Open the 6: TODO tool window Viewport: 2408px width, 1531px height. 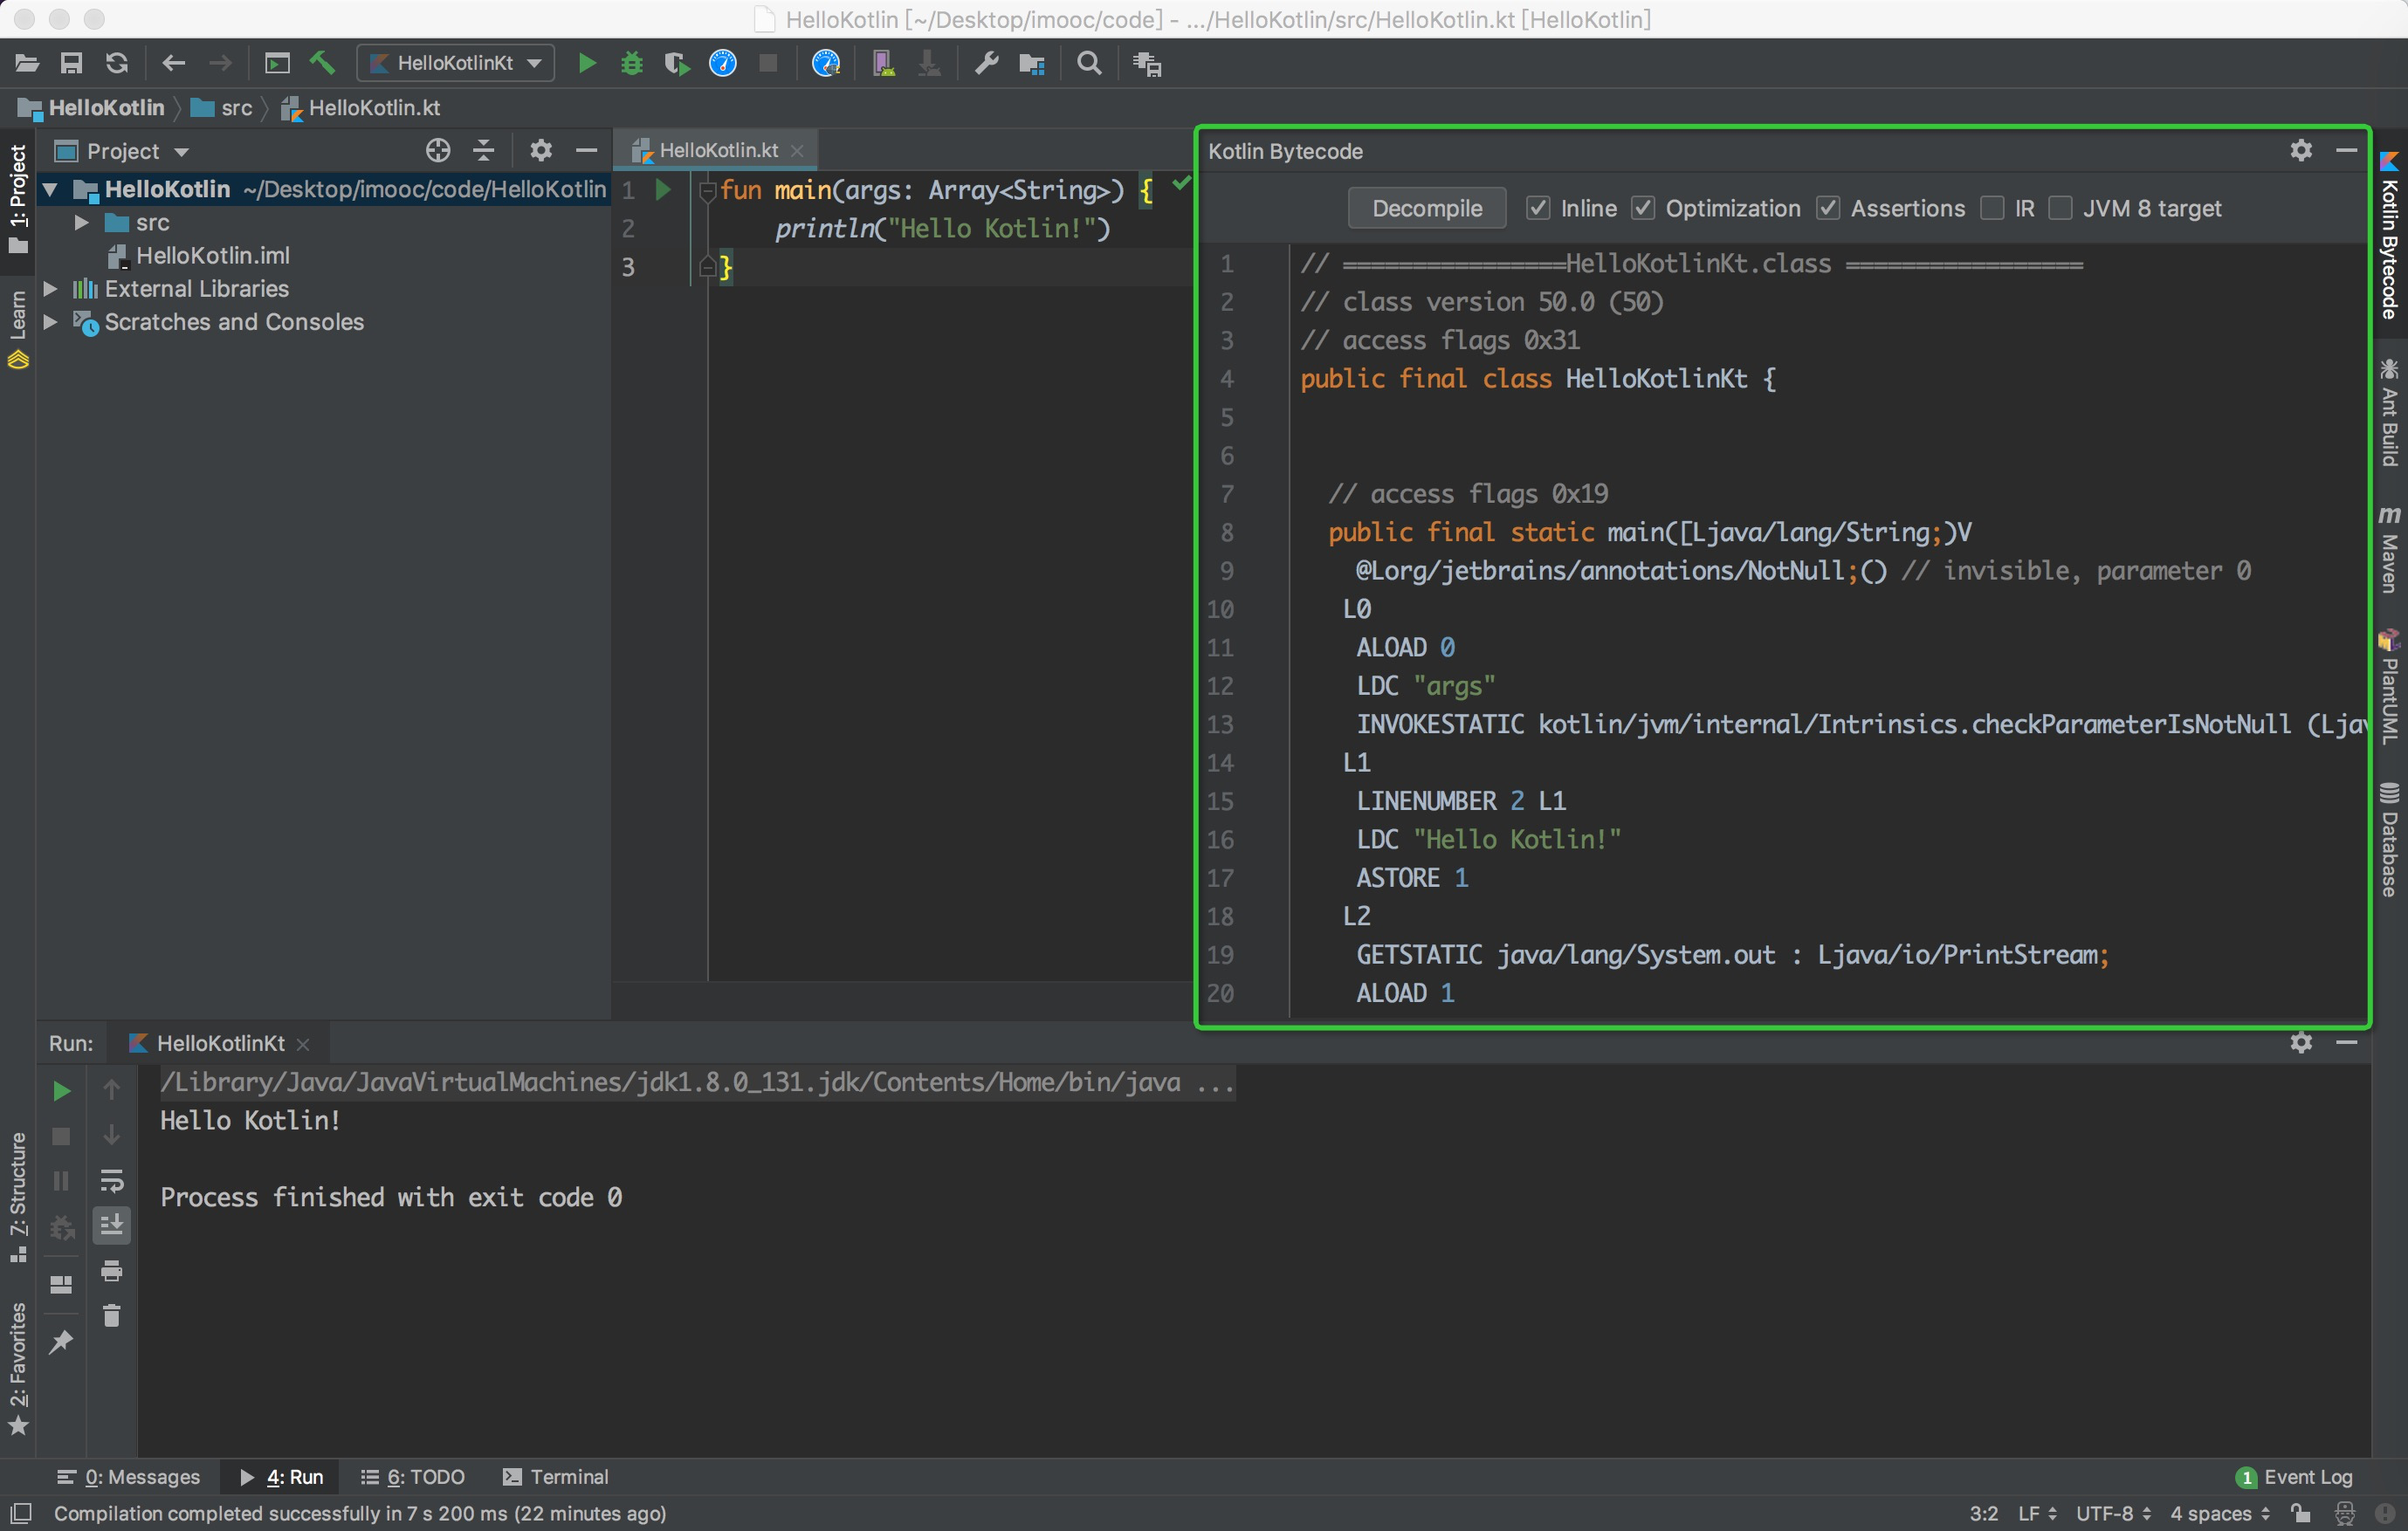[x=413, y=1477]
